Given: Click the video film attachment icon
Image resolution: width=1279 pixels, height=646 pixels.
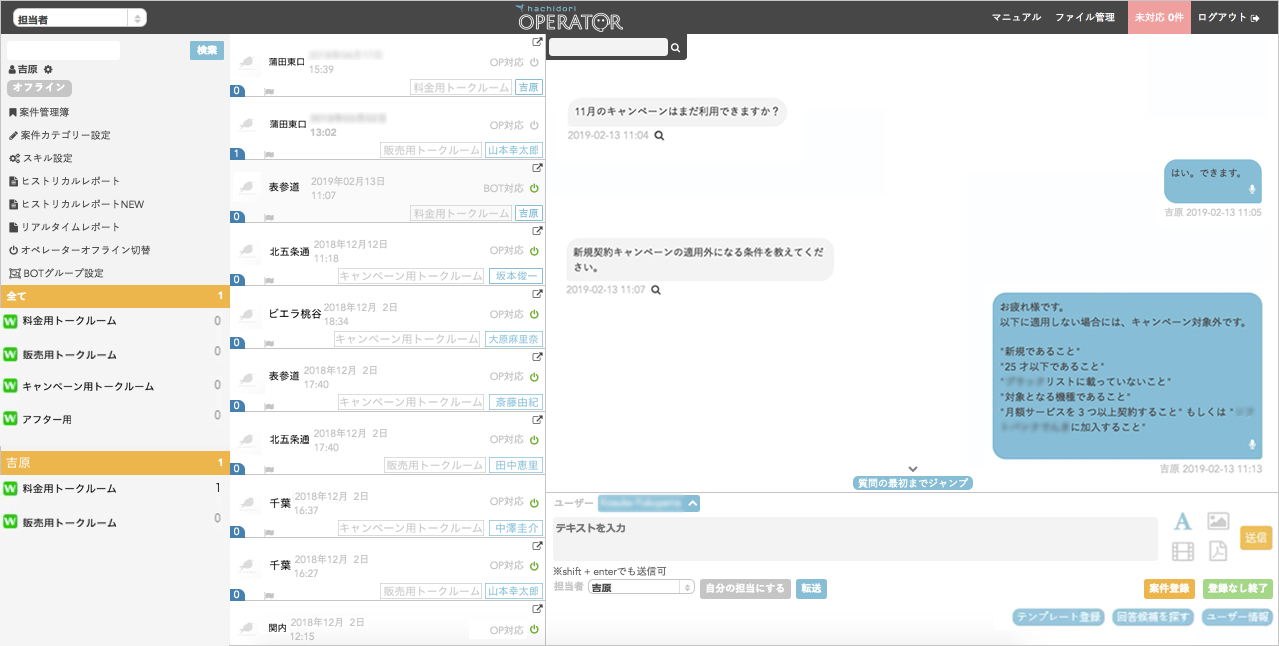Looking at the screenshot, I should 1183,551.
